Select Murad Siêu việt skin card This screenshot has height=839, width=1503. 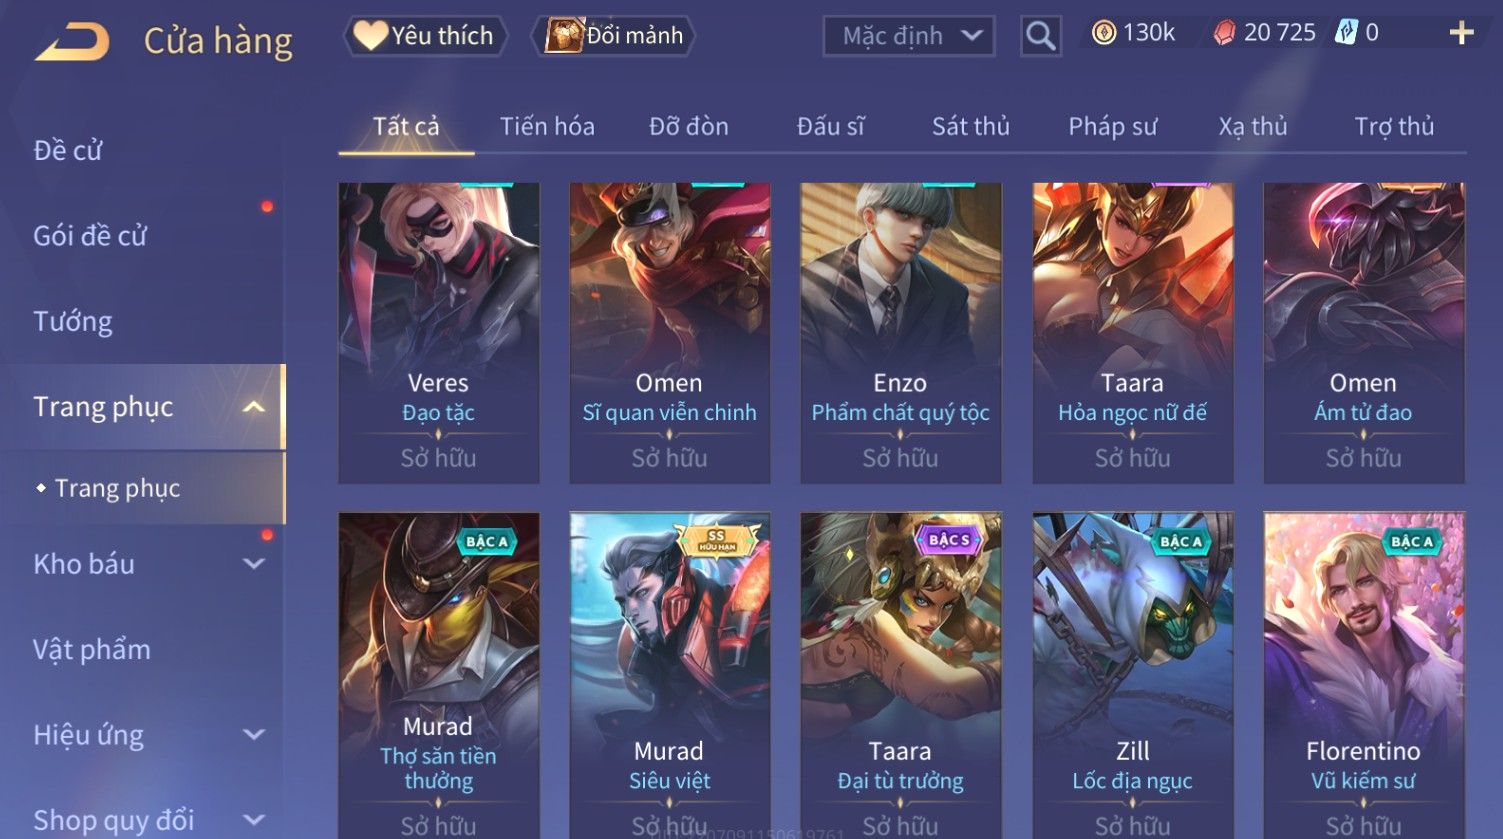[x=670, y=675]
